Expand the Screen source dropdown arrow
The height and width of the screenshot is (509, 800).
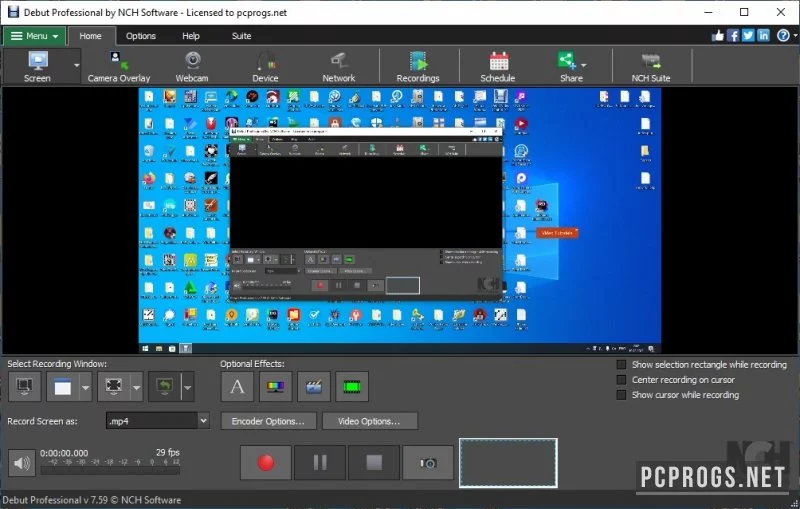(77, 65)
